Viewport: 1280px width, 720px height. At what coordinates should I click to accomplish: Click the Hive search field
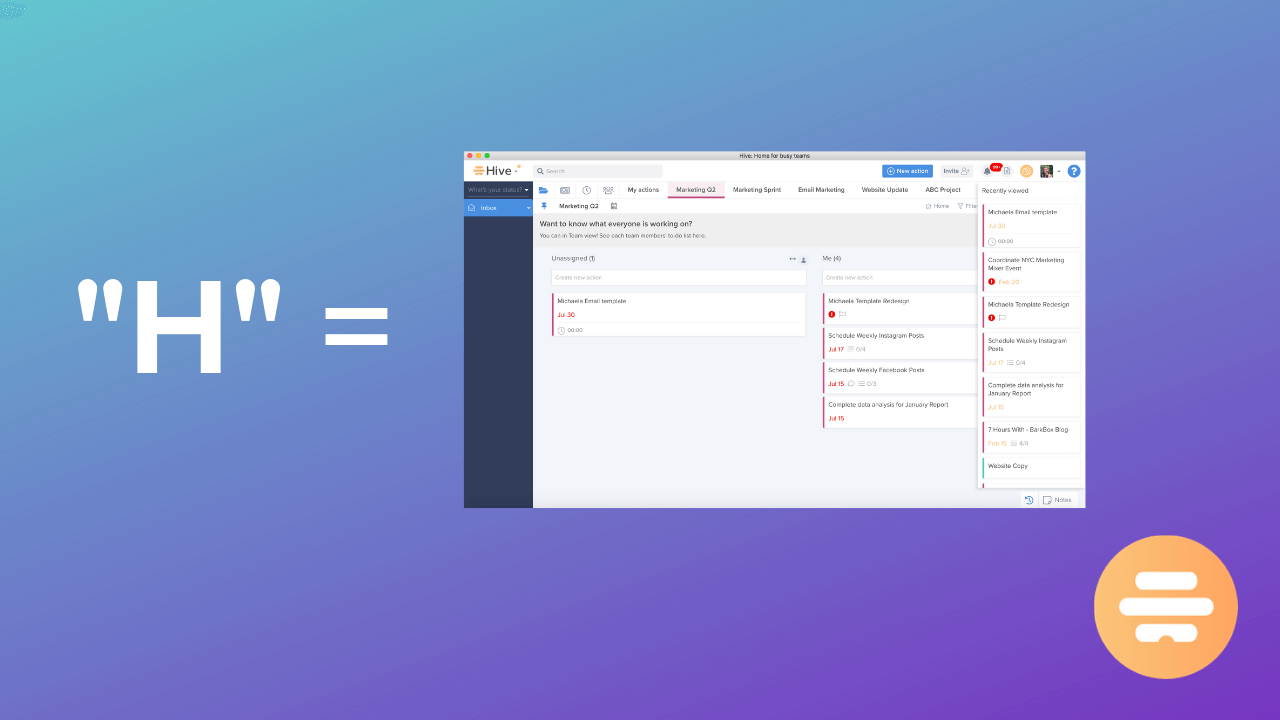(x=598, y=171)
